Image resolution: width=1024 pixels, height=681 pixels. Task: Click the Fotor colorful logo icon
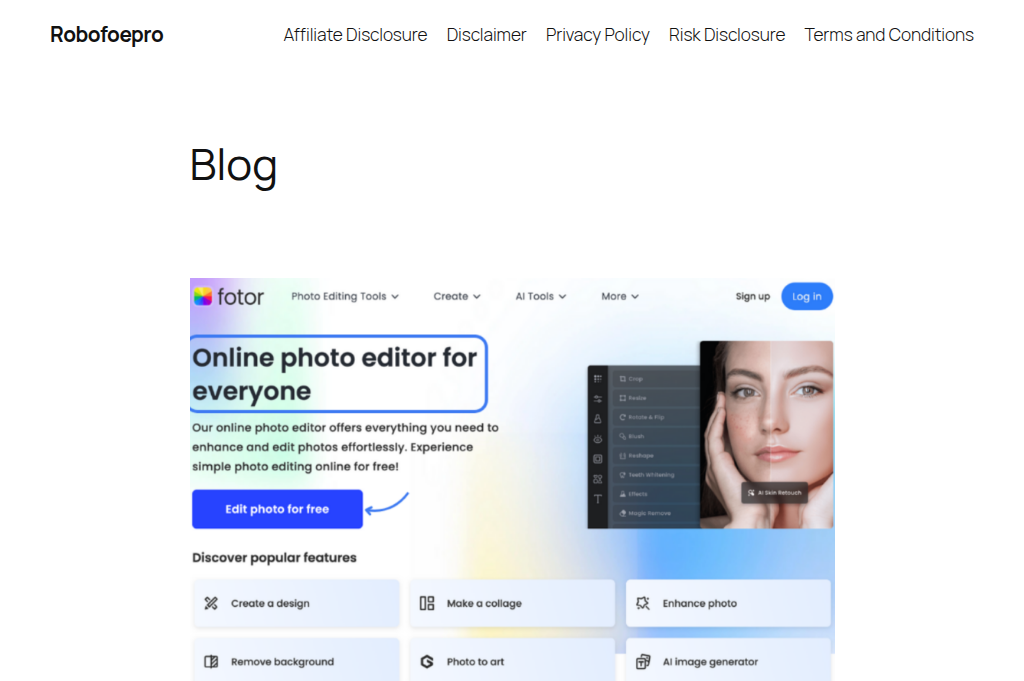(x=203, y=296)
